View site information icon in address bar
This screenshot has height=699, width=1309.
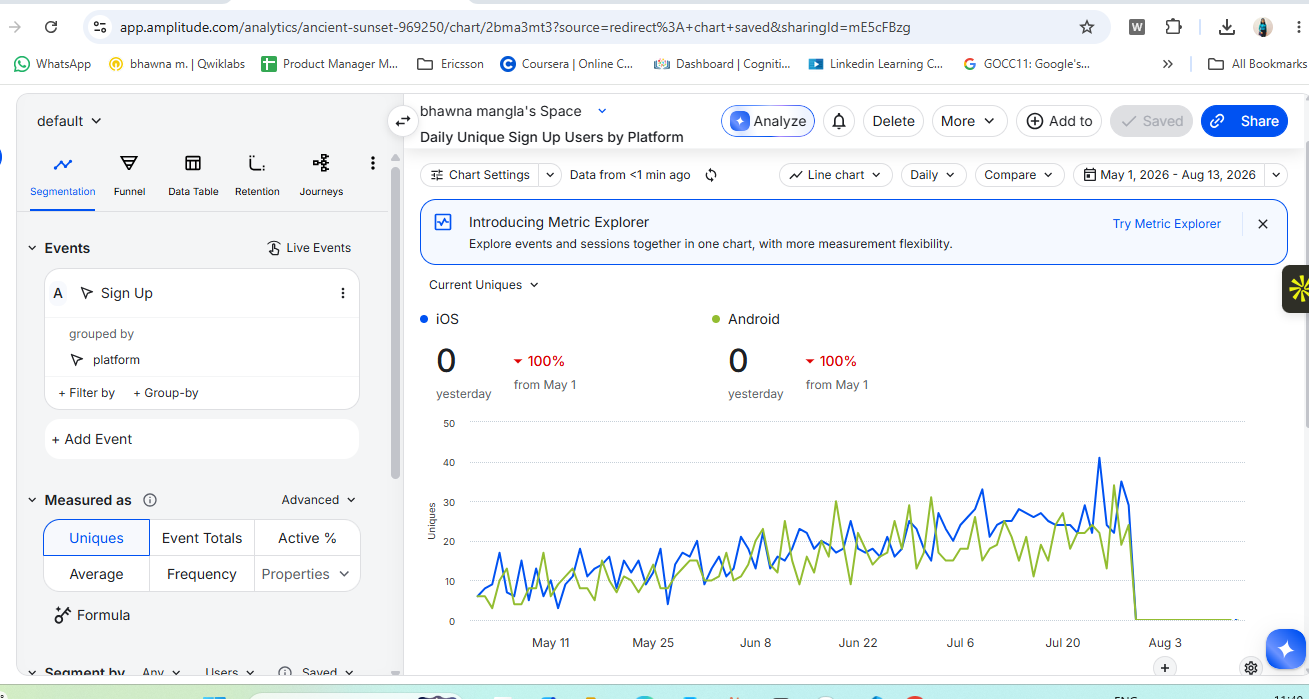99,27
